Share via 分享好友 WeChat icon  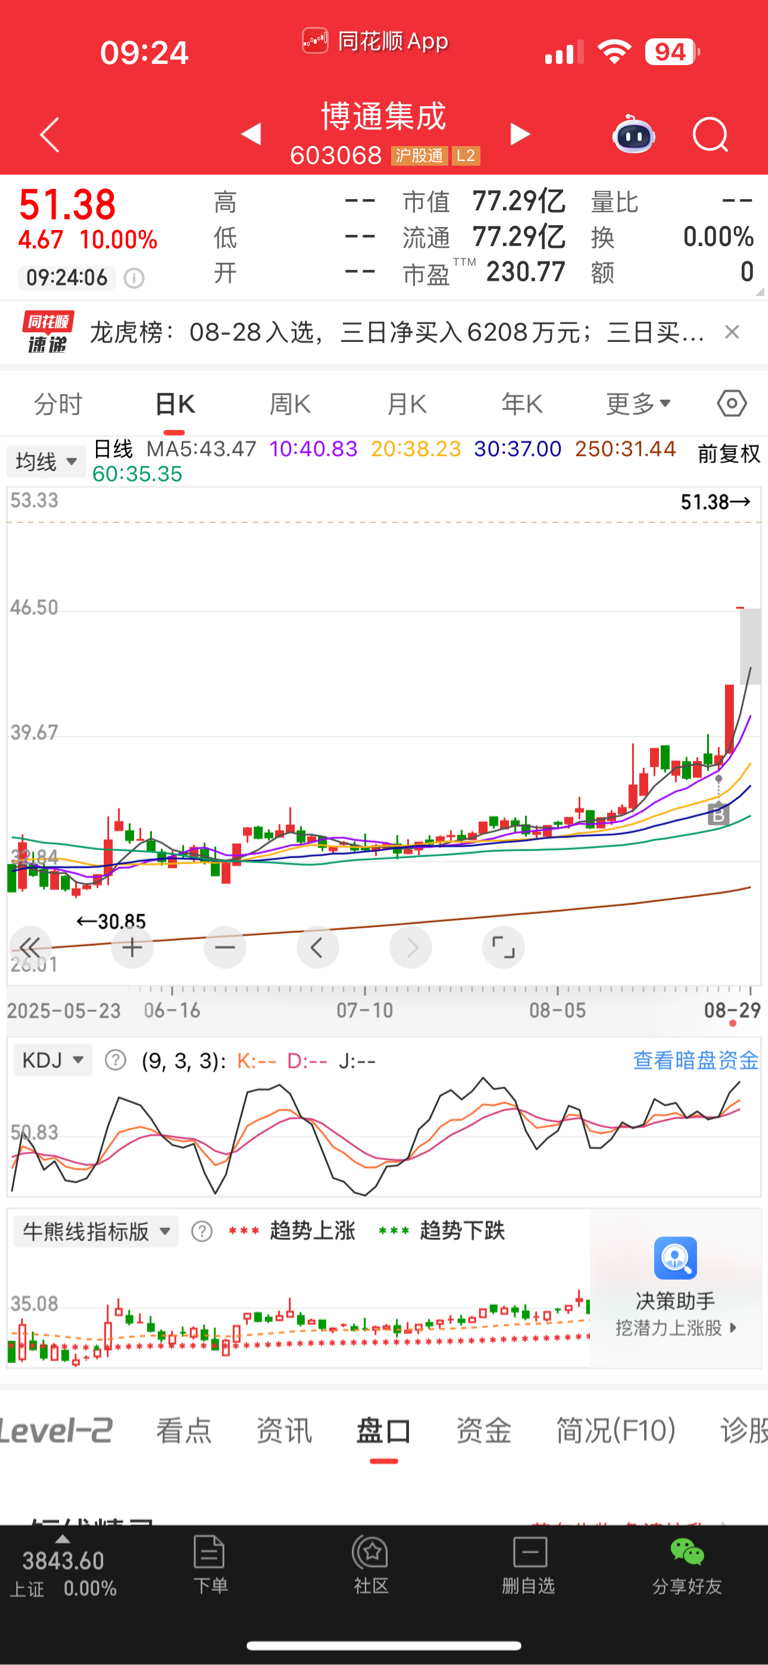[687, 1565]
